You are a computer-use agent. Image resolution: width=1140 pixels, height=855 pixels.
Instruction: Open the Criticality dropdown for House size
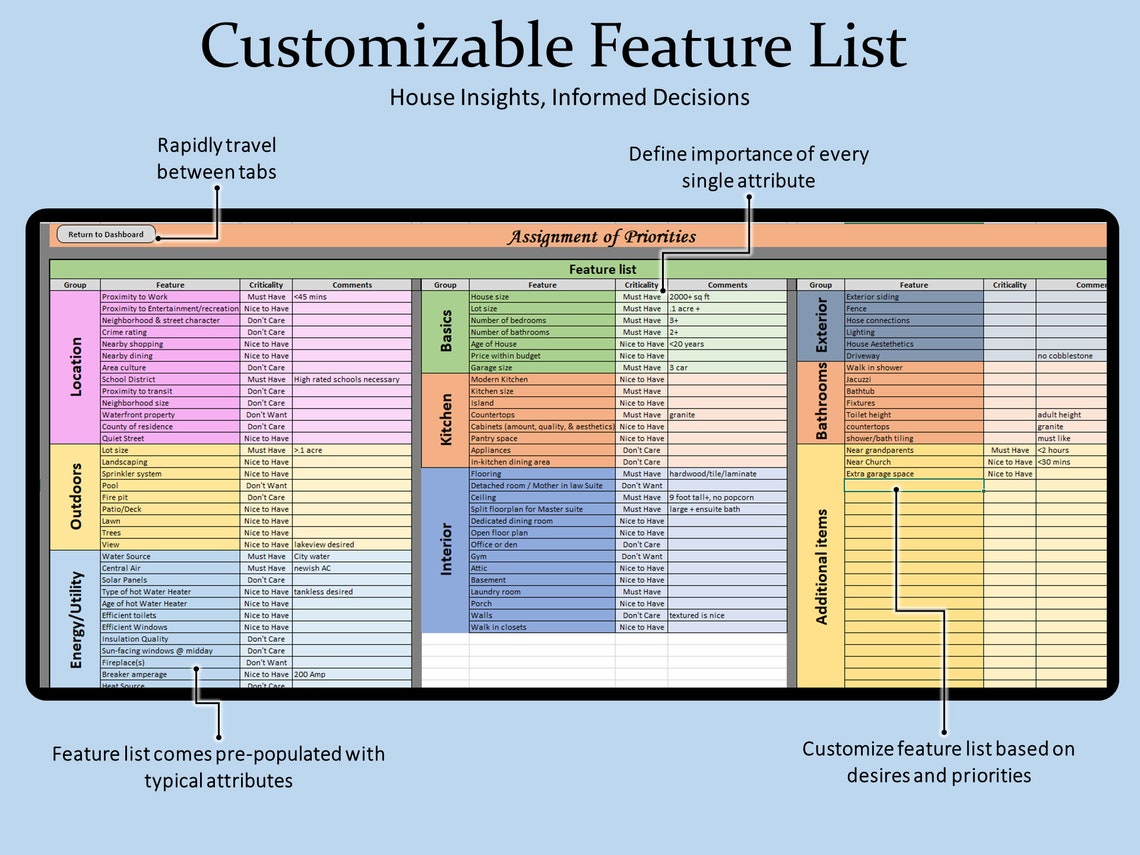pos(641,296)
